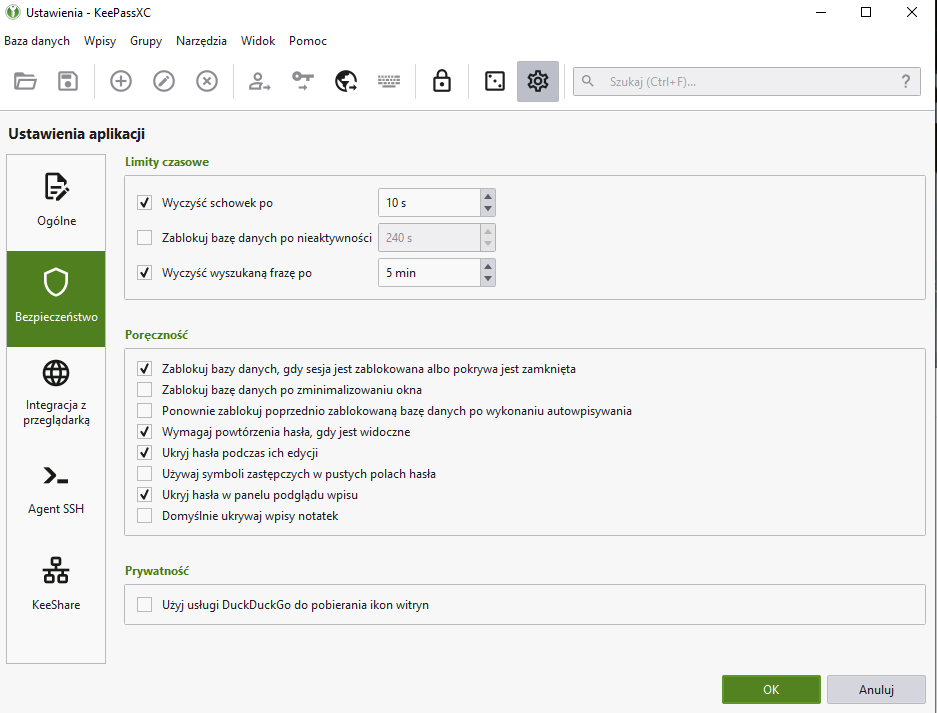Increase Wyczyść schowek po time value

pyautogui.click(x=488, y=197)
